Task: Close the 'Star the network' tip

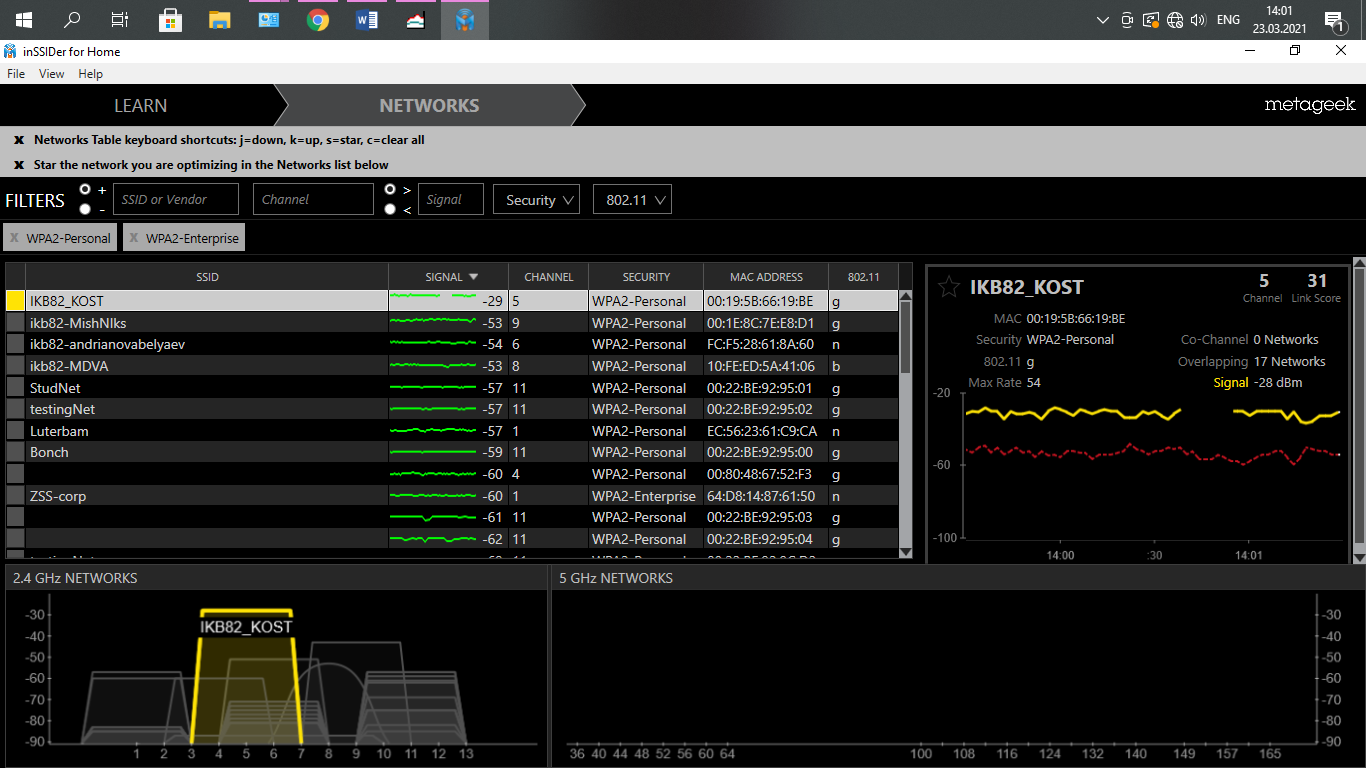Action: (19, 165)
